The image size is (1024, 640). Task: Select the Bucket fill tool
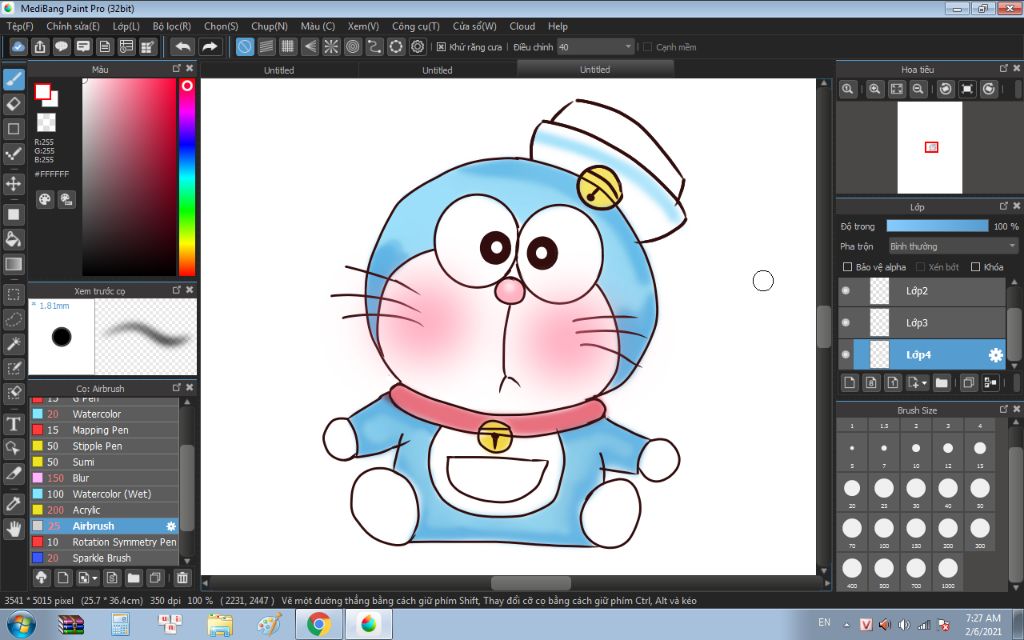point(13,239)
